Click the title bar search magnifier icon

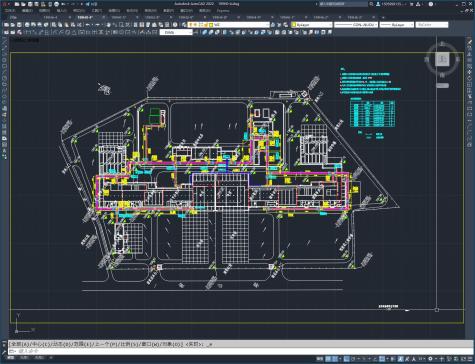tap(371, 4)
